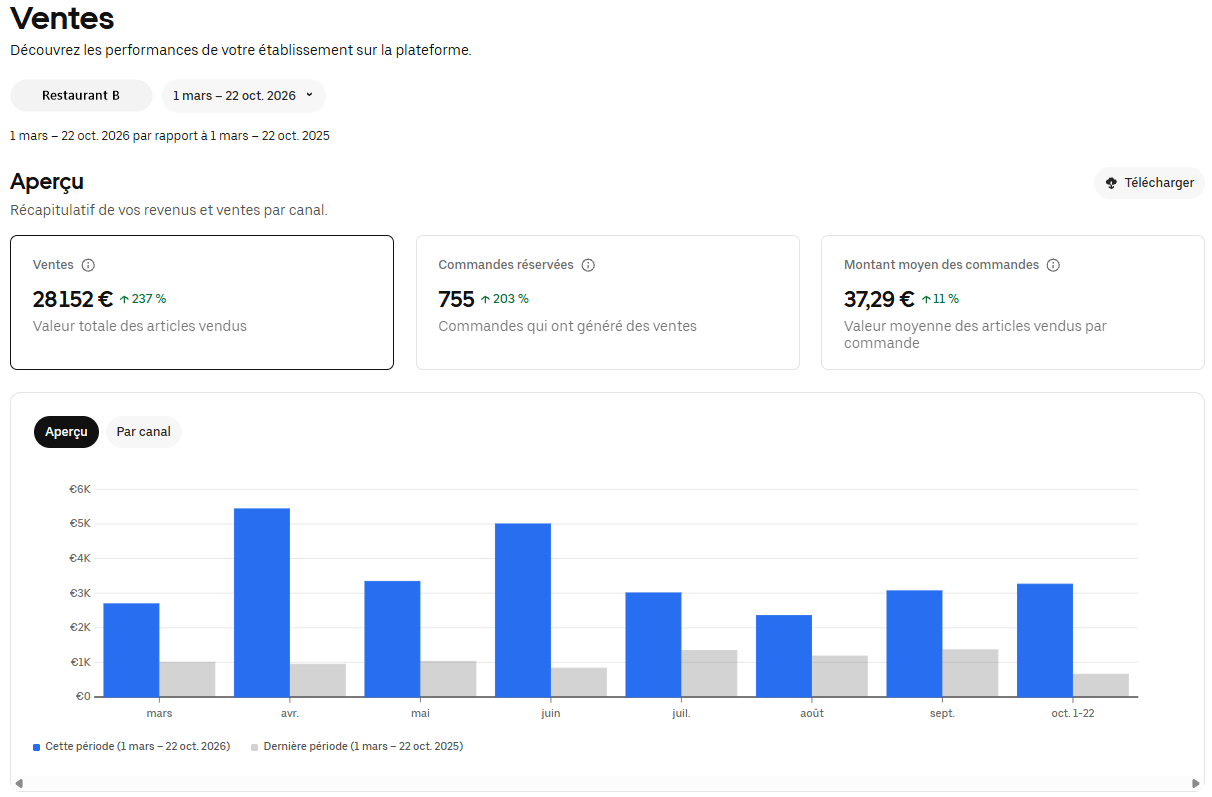Click the gray avr. bar for last period
The width and height of the screenshot is (1212, 797).
pos(318,680)
